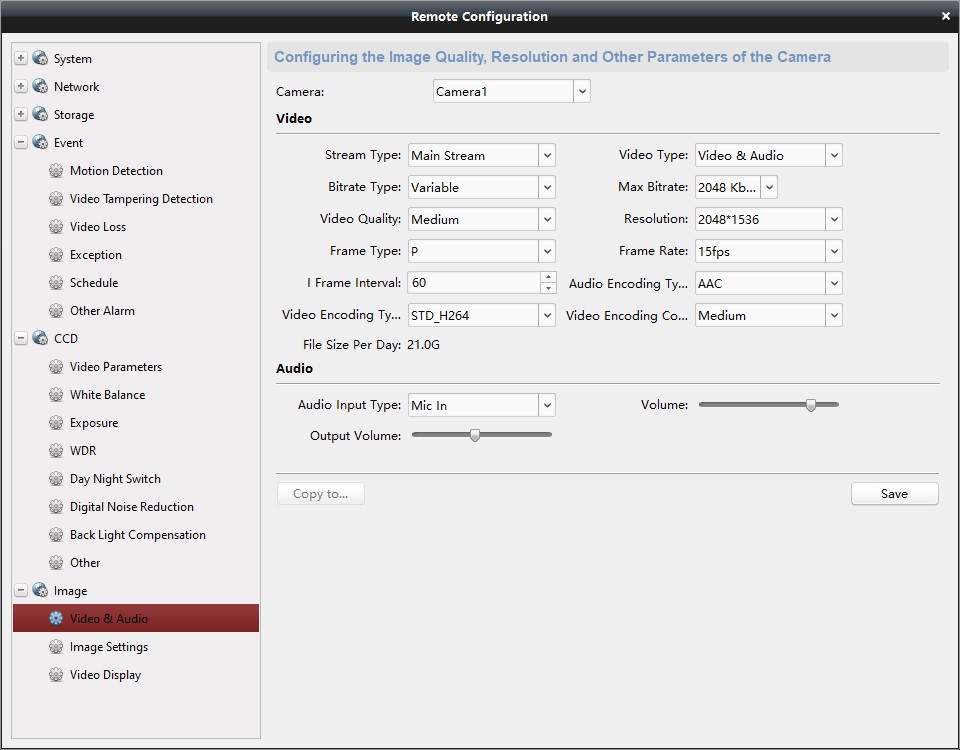This screenshot has width=960, height=750.
Task: Click the Copy to... button
Action: (x=320, y=493)
